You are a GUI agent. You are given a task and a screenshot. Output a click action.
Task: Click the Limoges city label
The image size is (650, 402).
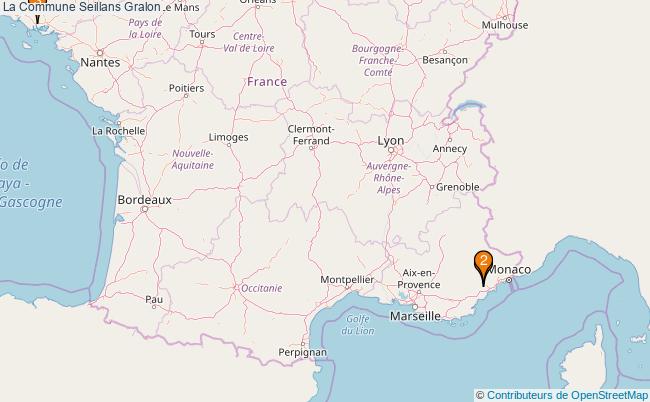tap(228, 137)
